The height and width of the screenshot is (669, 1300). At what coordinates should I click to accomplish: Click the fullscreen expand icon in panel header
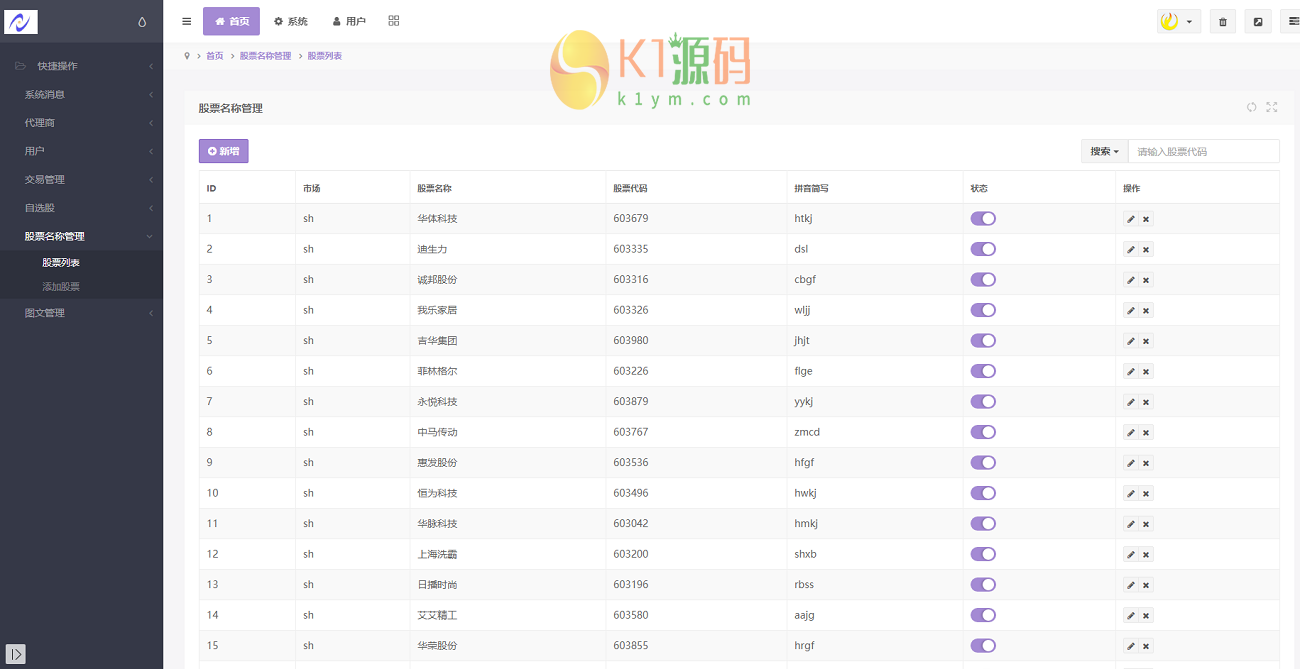pos(1272,107)
